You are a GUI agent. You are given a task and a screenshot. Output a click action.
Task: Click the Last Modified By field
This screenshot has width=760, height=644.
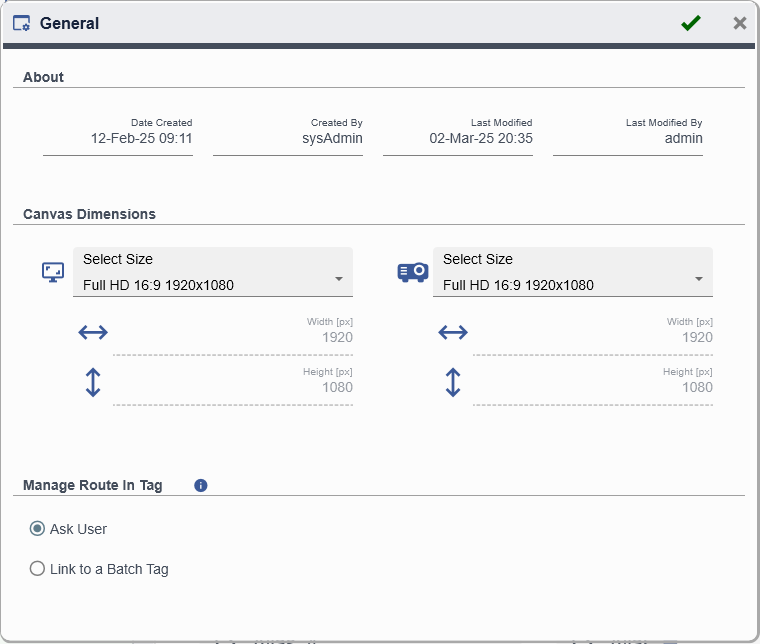tap(628, 138)
